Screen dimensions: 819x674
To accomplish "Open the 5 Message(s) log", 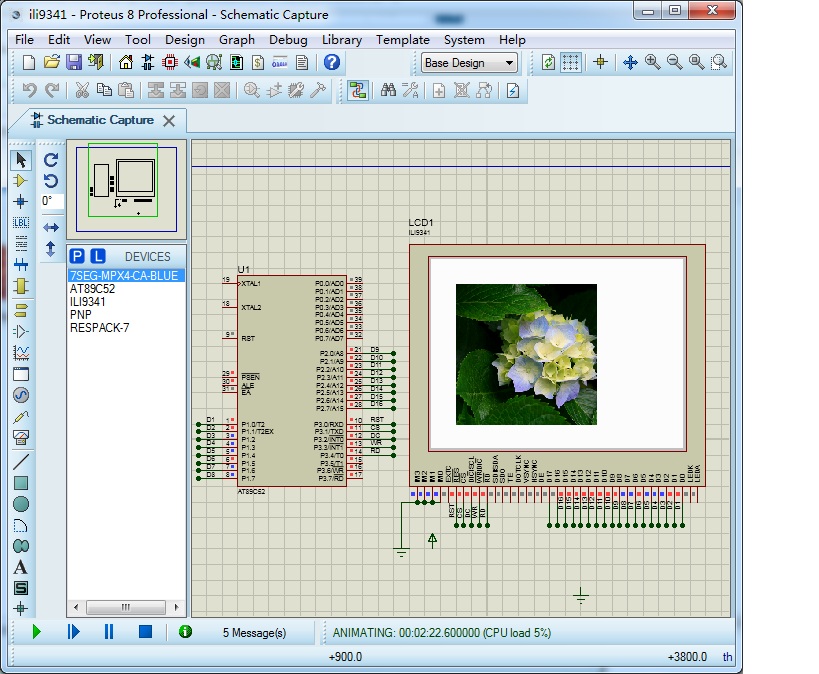I will (253, 633).
